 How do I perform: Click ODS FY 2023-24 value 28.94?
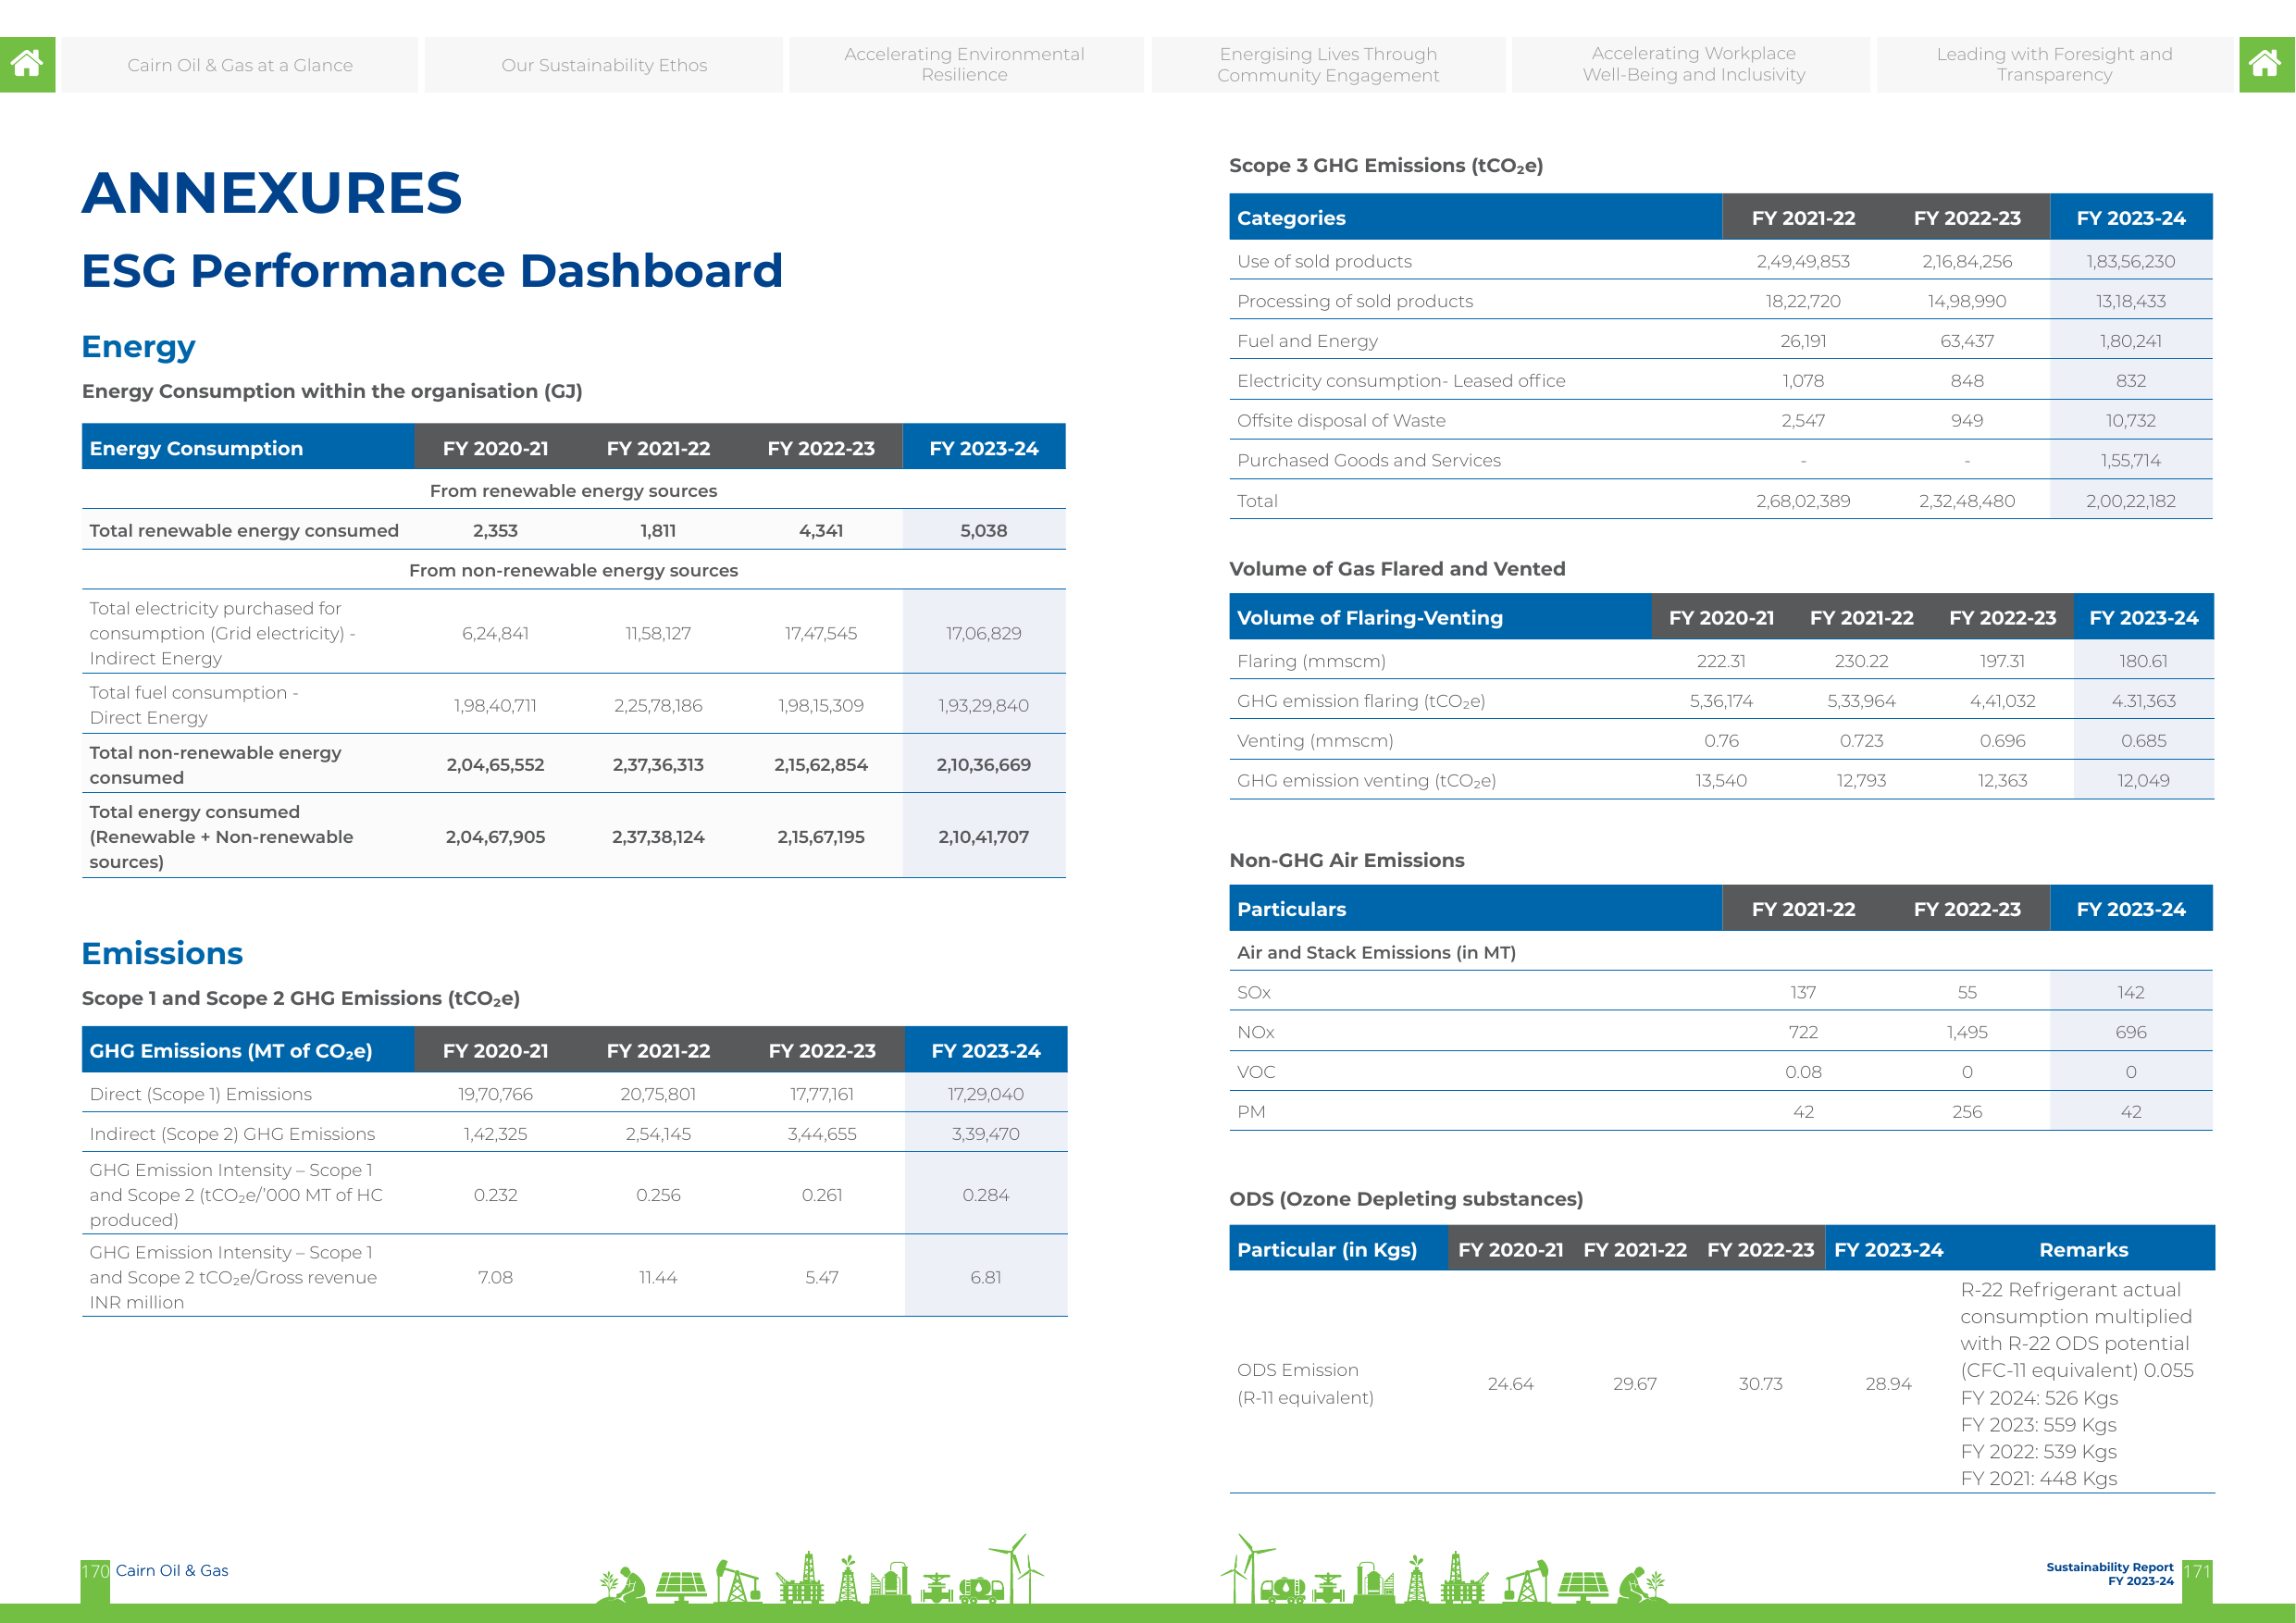1888,1384
